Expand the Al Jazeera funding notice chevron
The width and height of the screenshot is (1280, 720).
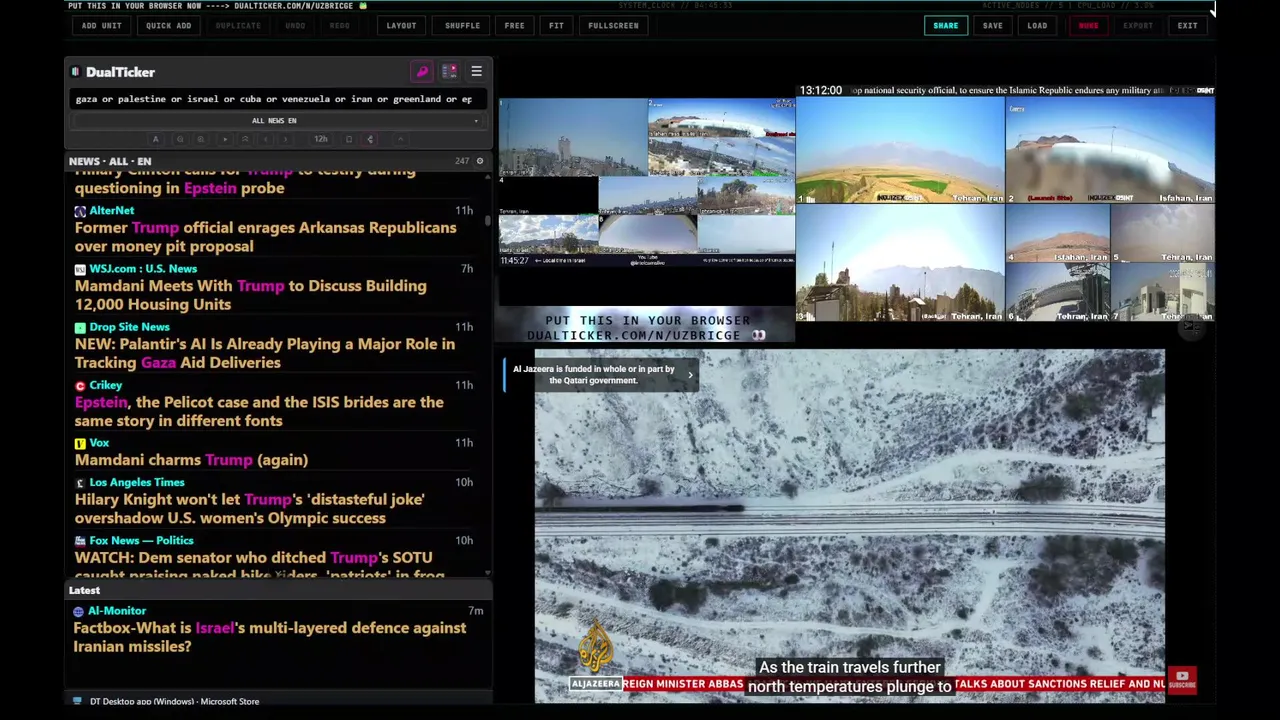pyautogui.click(x=689, y=375)
